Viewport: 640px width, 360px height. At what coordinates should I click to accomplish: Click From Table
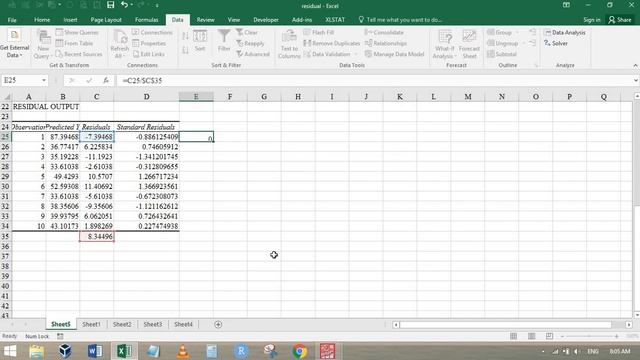pyautogui.click(x=74, y=43)
